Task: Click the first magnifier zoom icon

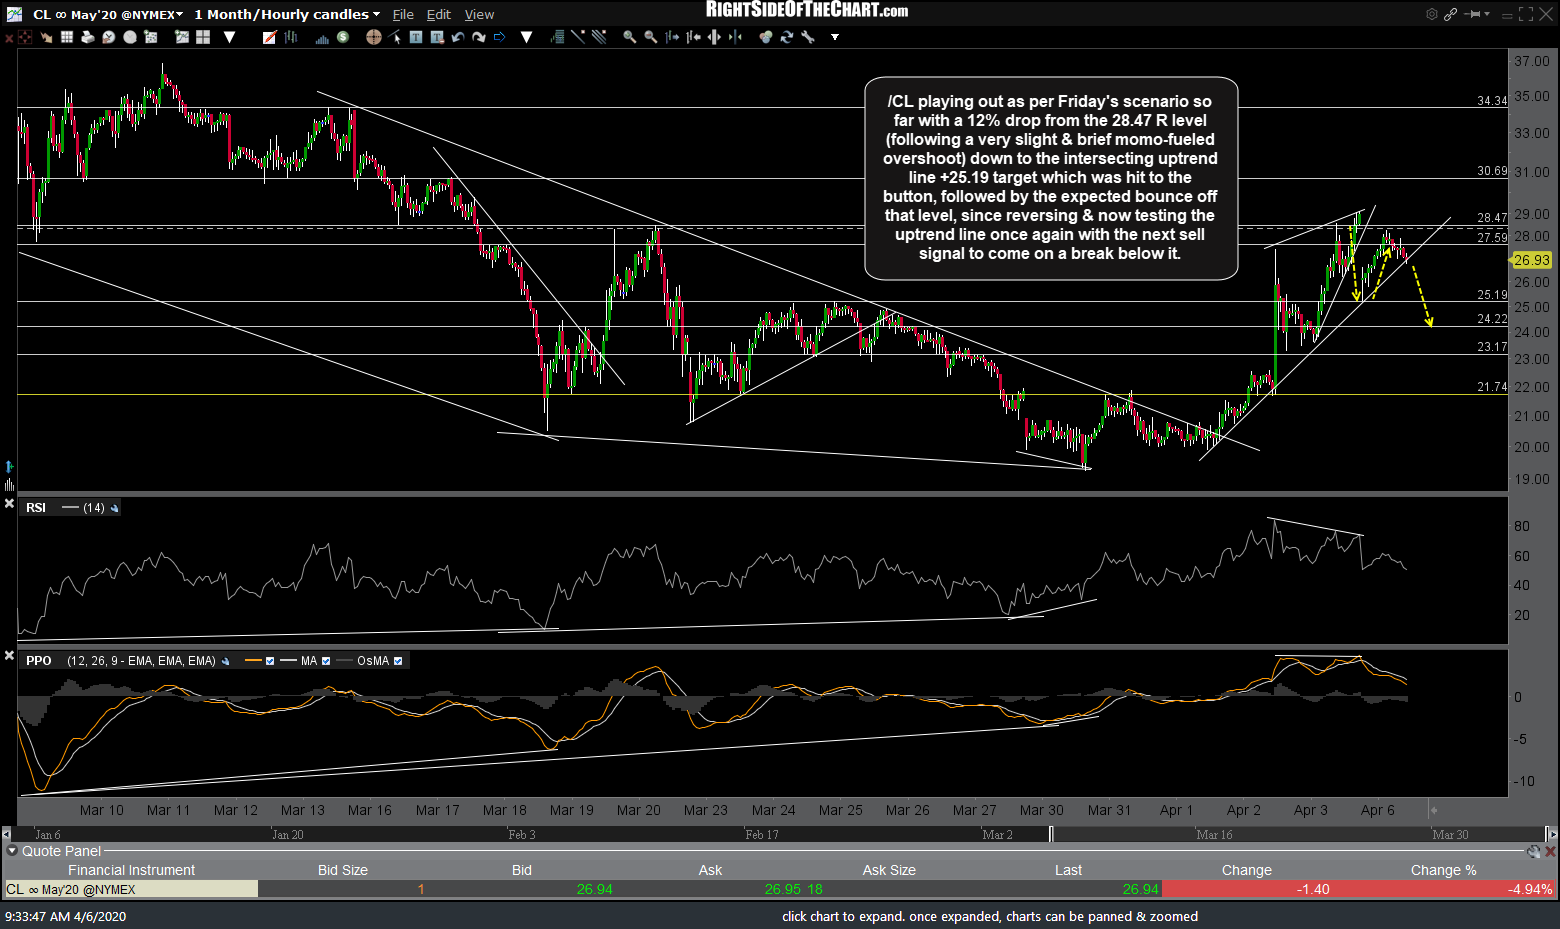Action: point(629,37)
